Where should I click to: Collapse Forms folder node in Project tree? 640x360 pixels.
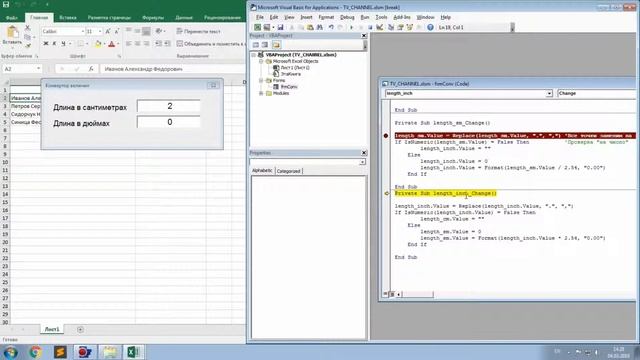click(261, 80)
